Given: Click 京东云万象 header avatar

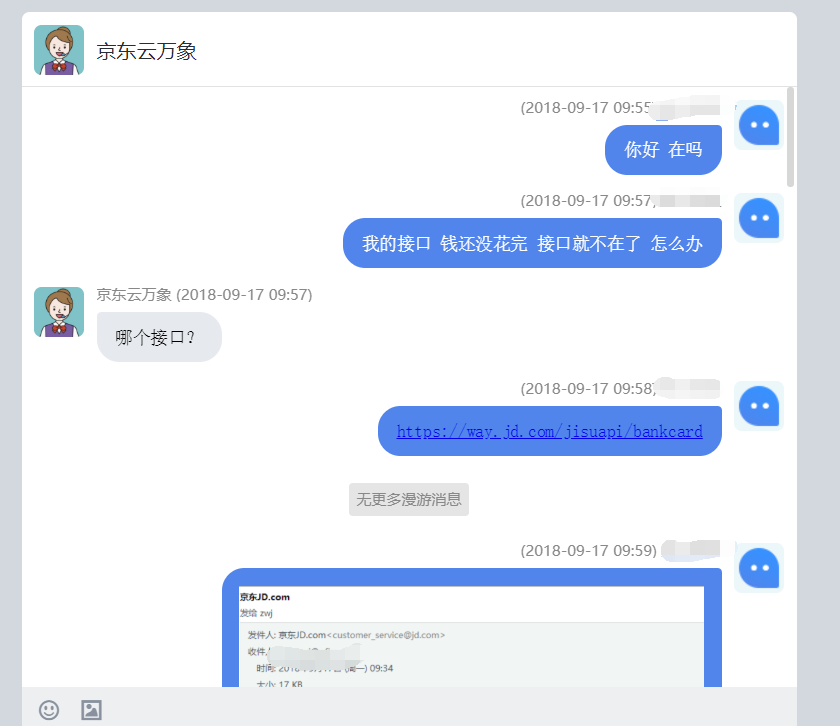Looking at the screenshot, I should [x=59, y=50].
